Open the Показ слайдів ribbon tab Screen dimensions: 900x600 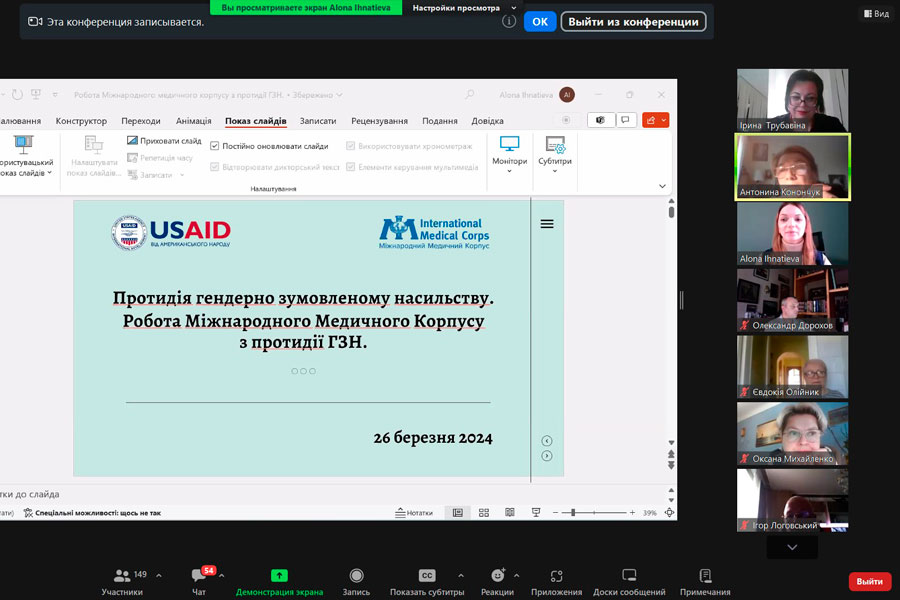(255, 121)
